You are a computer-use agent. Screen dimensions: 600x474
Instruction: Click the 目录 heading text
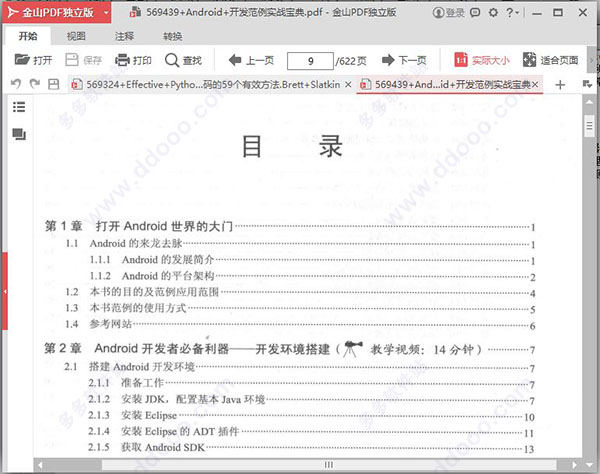[292, 146]
